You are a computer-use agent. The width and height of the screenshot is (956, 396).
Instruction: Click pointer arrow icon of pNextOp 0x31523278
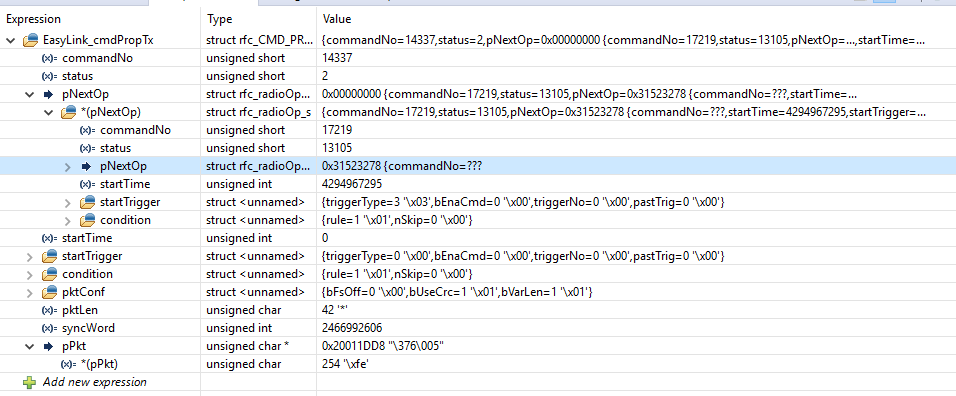86,166
